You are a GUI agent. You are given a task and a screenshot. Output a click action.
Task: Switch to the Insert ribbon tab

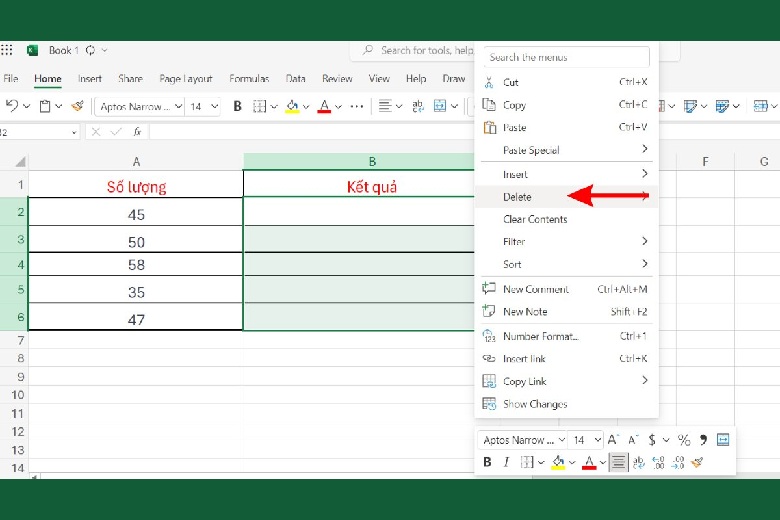(x=90, y=79)
